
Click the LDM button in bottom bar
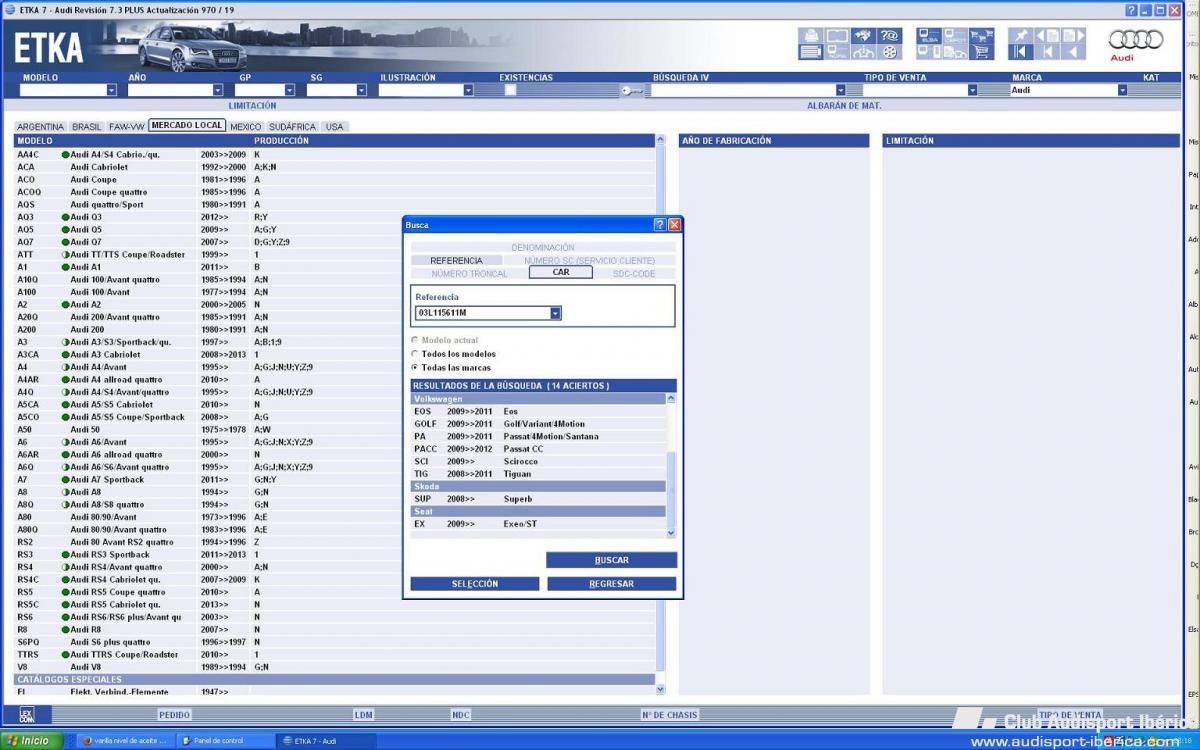(363, 715)
